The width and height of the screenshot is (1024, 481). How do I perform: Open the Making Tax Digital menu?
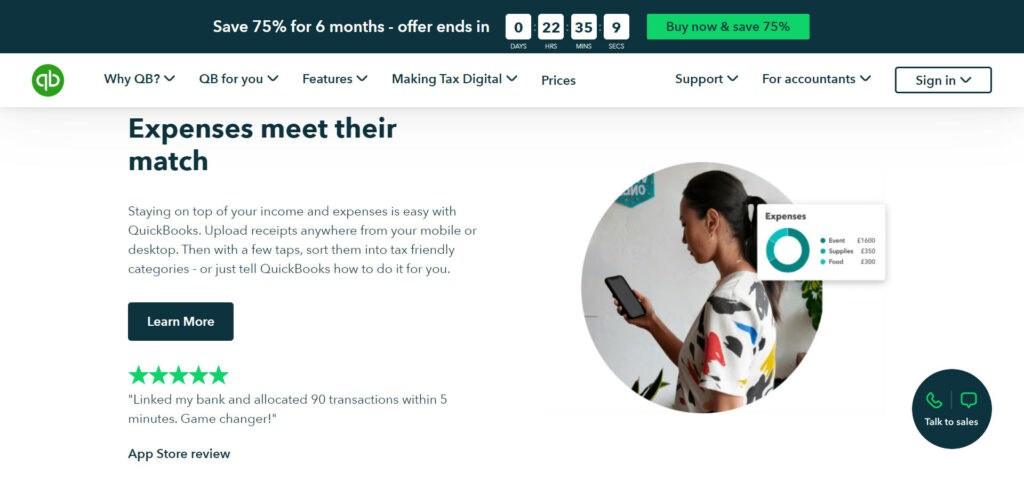(454, 79)
